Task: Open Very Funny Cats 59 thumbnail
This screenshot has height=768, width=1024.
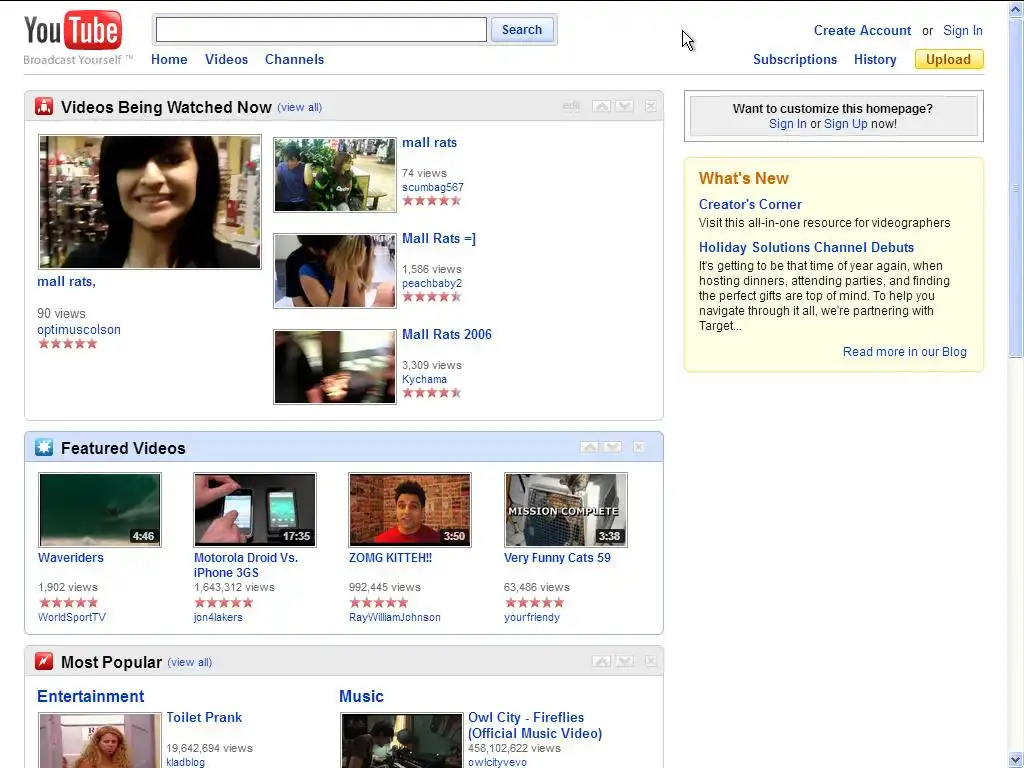Action: tap(566, 510)
